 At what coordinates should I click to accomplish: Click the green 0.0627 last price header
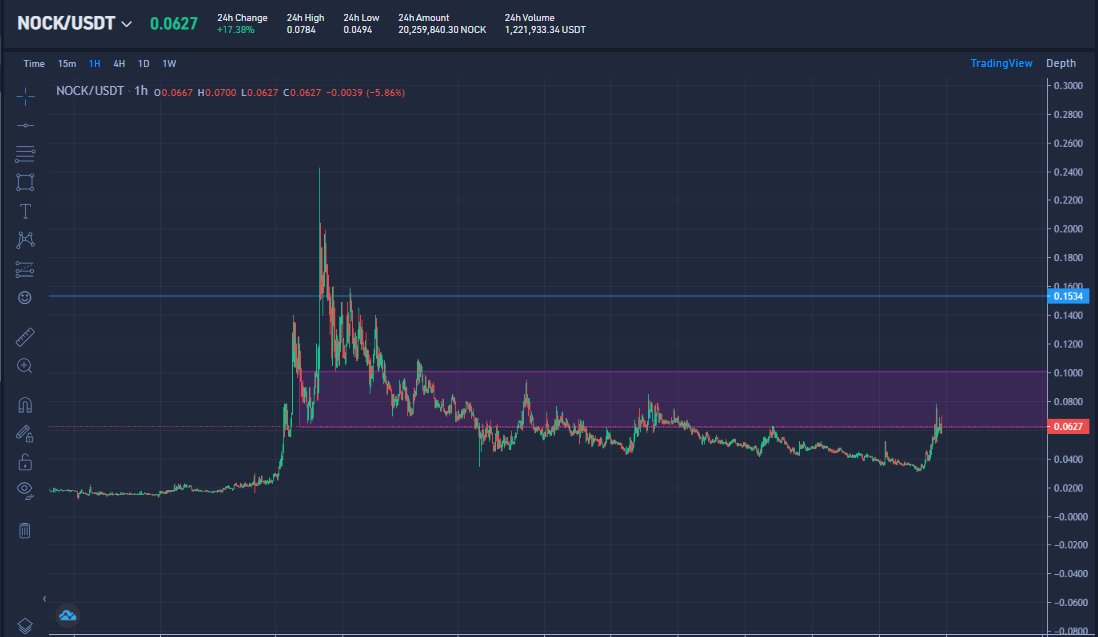point(174,24)
